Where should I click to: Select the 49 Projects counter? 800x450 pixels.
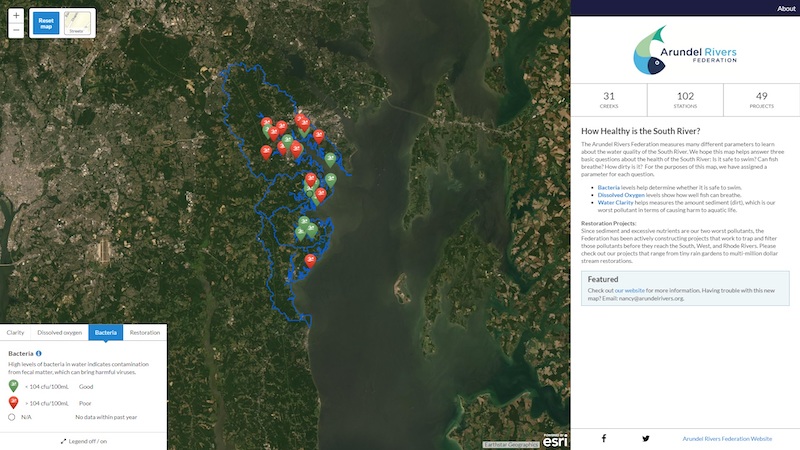(761, 100)
